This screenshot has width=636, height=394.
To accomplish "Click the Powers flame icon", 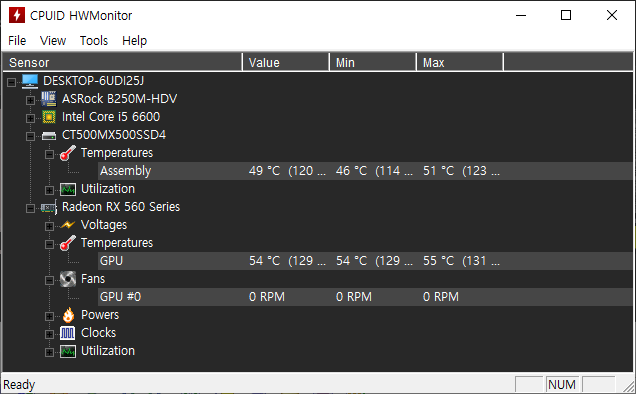I will 68,315.
